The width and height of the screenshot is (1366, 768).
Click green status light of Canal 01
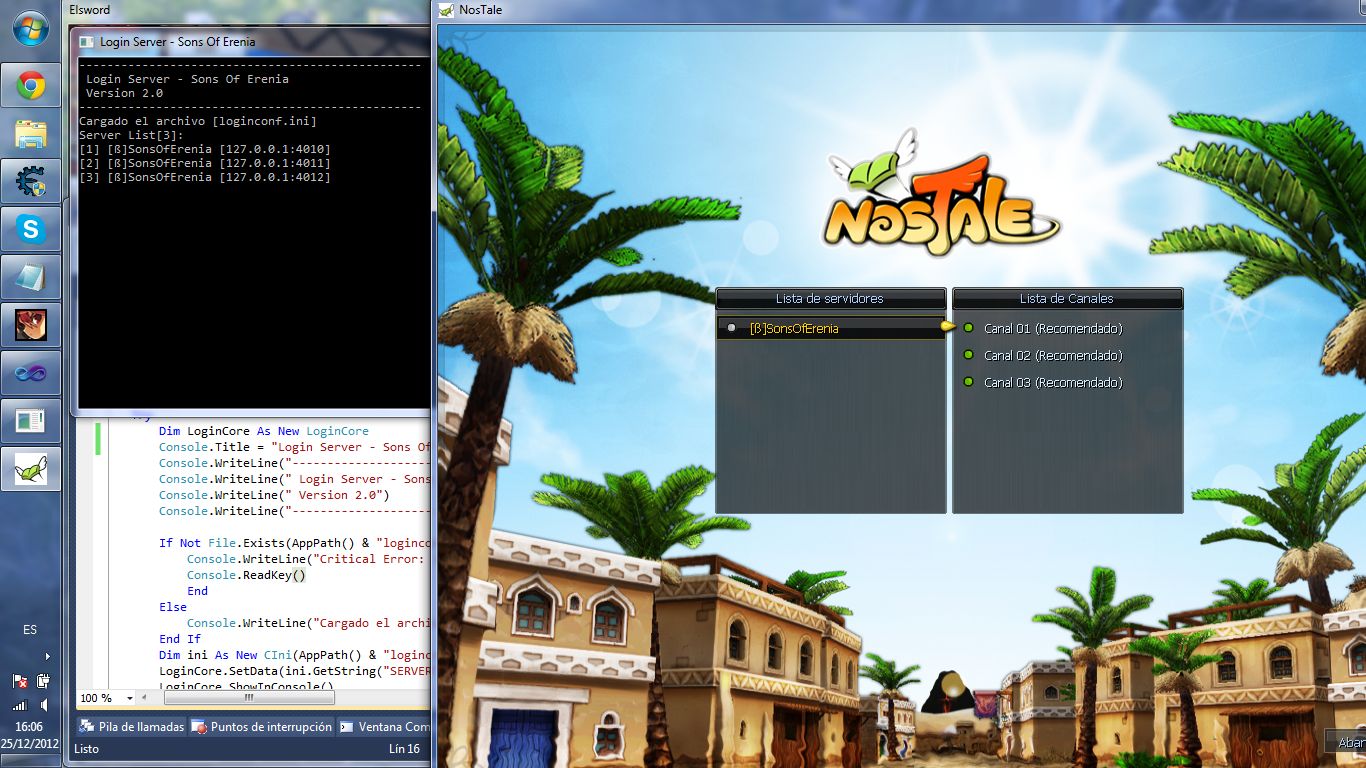click(x=968, y=327)
